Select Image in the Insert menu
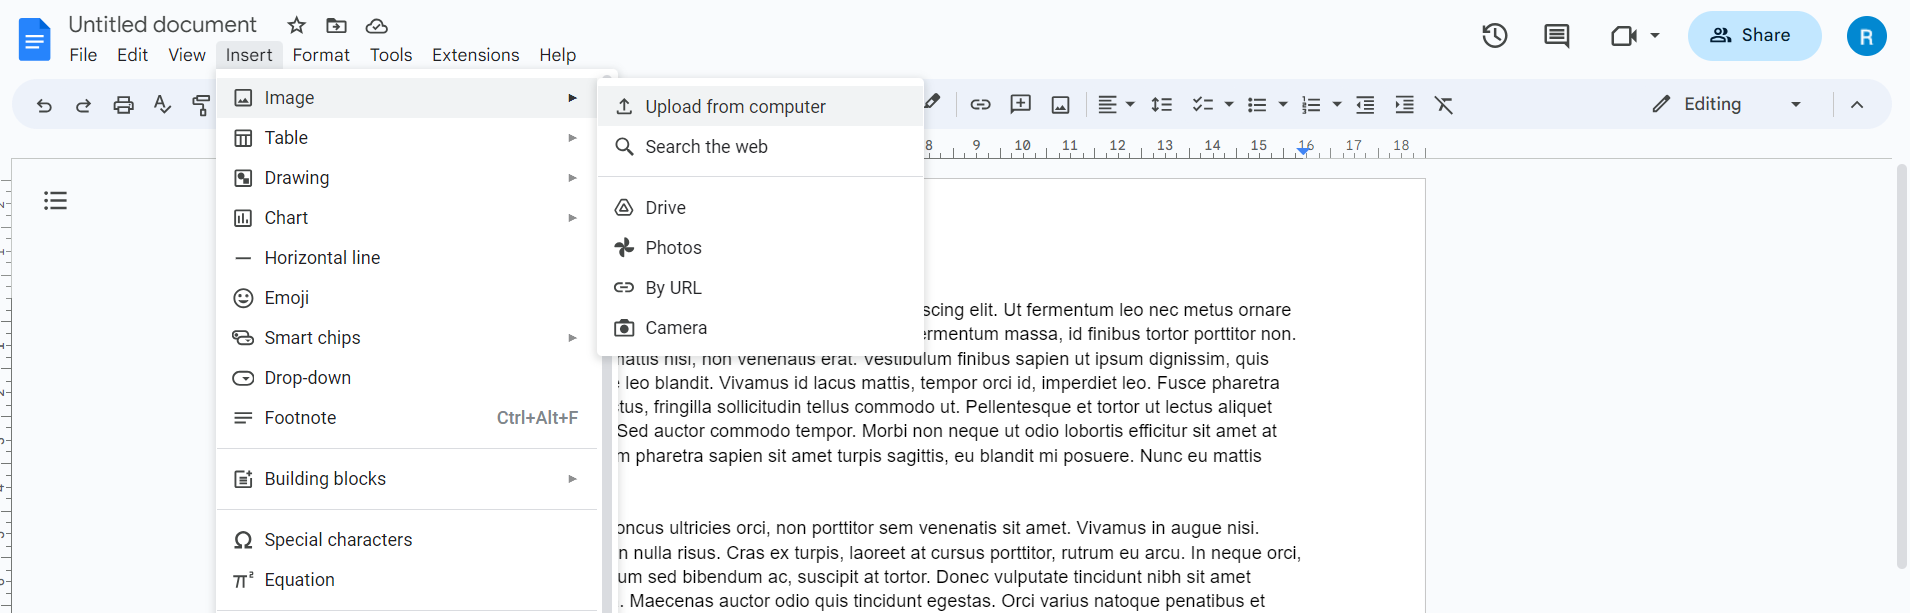 click(407, 98)
